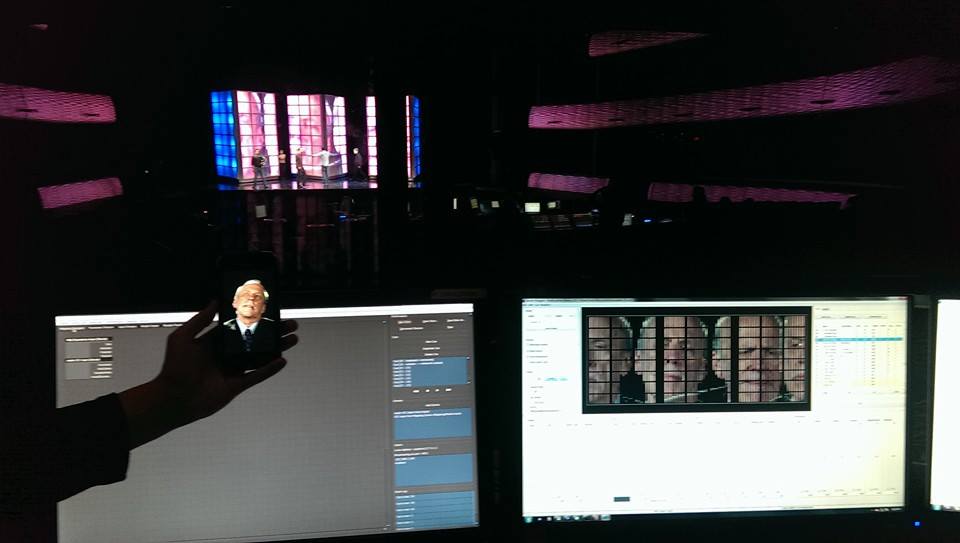960x543 pixels.
Task: Click the cyan slider bar in the left settings panel
Action: [x=555, y=379]
